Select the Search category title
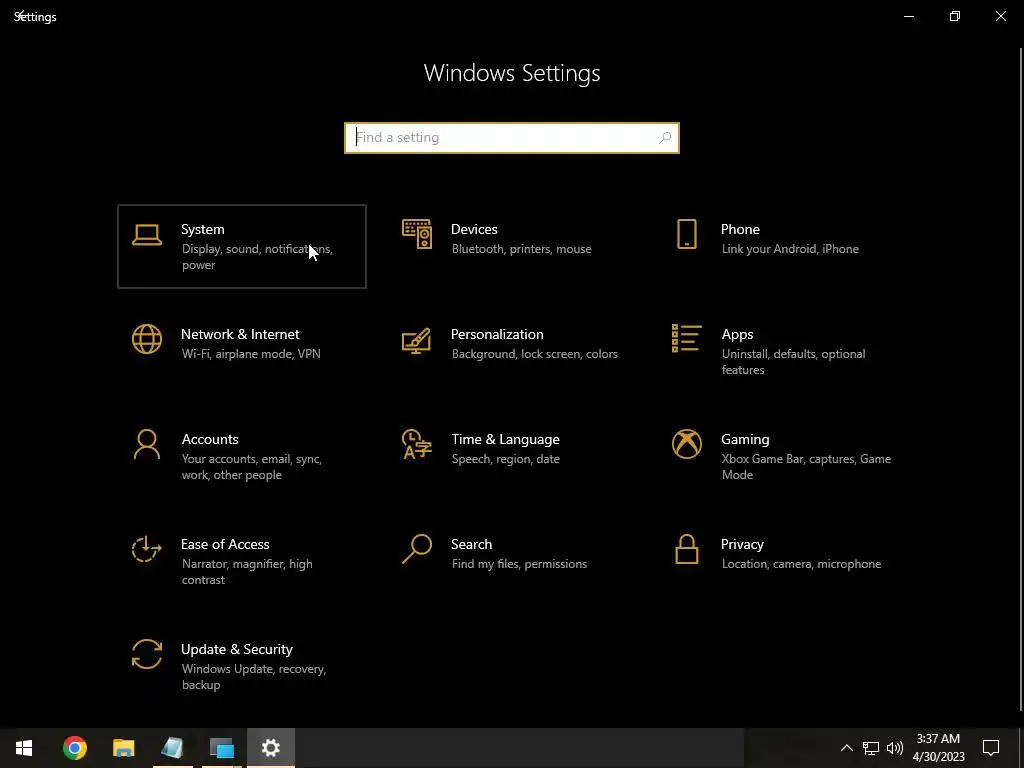 [472, 545]
